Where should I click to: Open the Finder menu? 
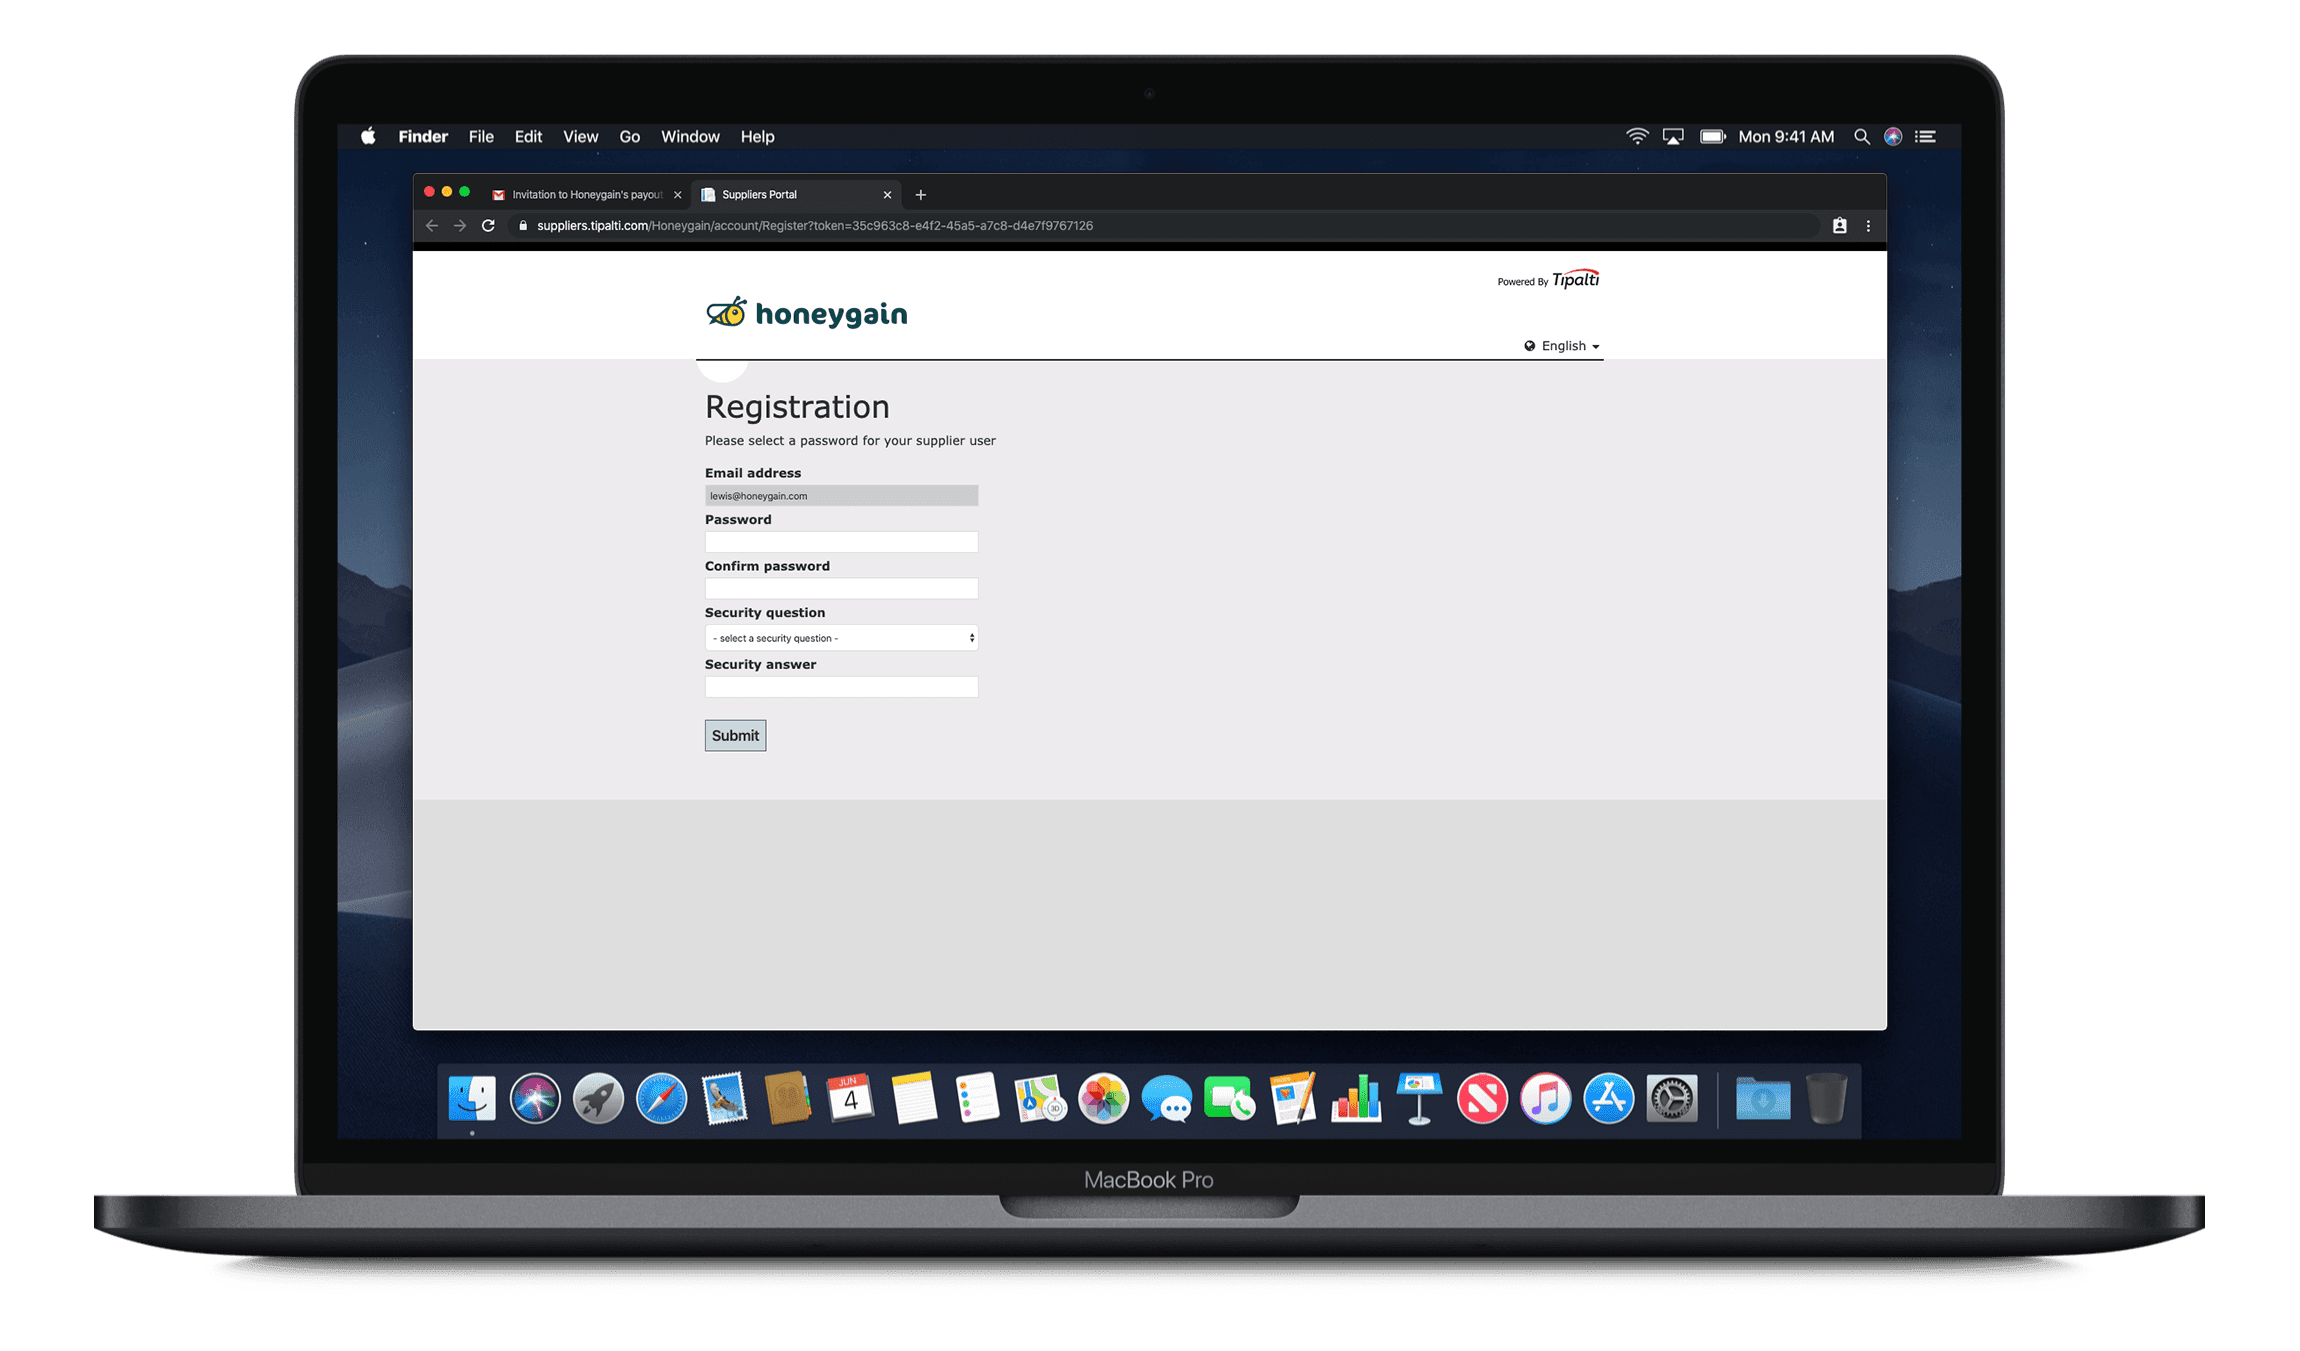(423, 136)
